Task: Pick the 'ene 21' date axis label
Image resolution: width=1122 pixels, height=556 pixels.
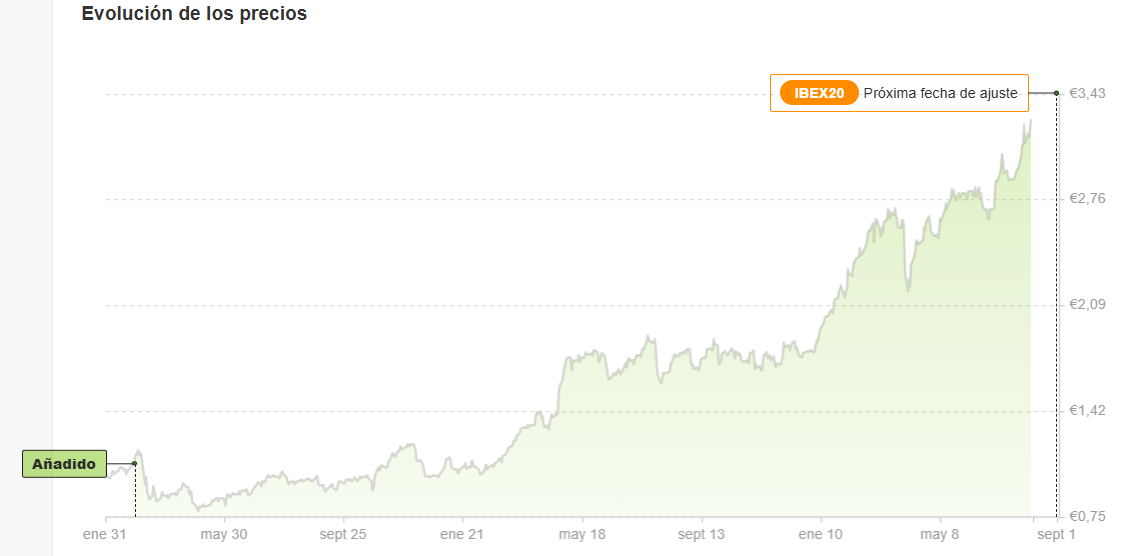Action: coord(462,534)
